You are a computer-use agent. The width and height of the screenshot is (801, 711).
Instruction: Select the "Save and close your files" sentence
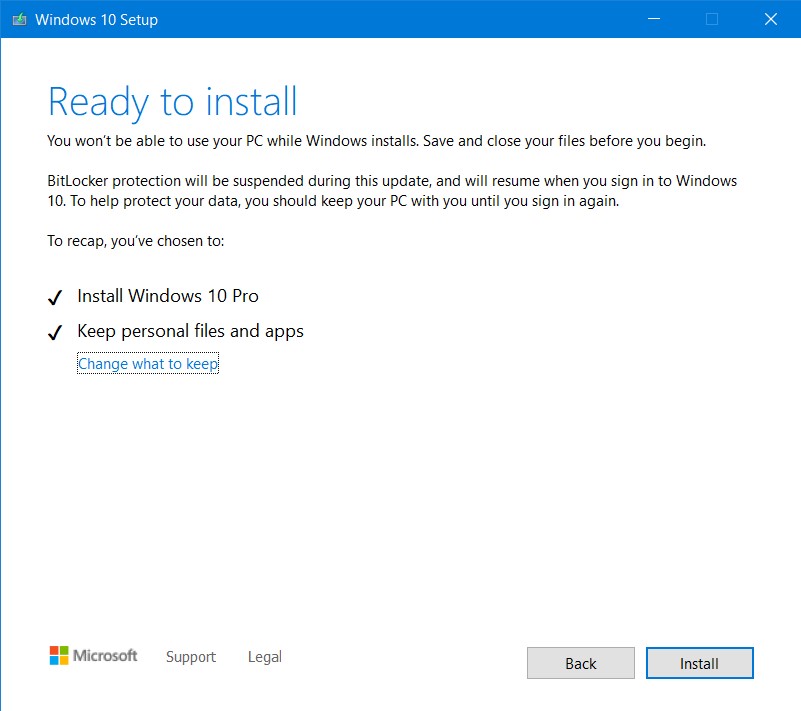tap(564, 141)
